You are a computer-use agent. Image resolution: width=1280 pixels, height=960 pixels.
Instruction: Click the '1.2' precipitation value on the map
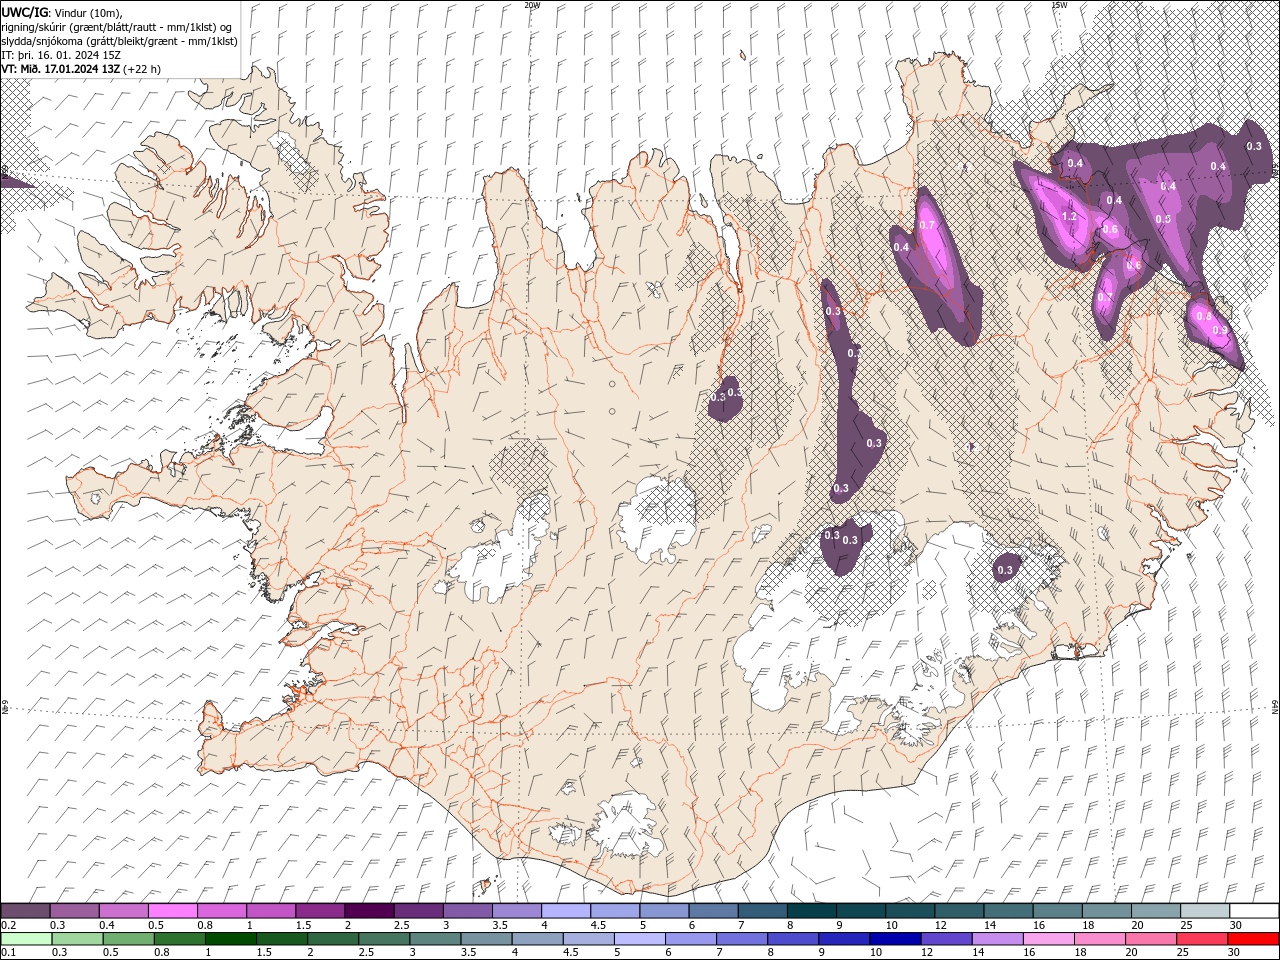1068,217
